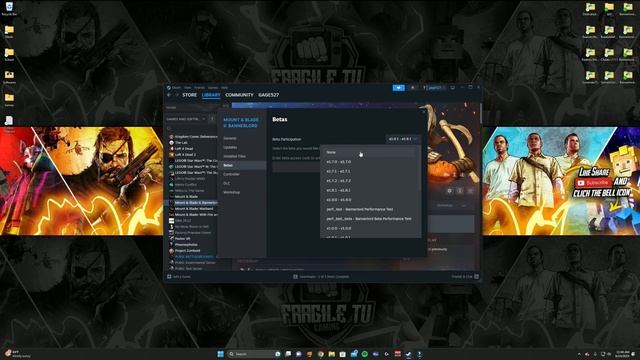This screenshot has width=640, height=360.
Task: Click the Steam icon in the taskbar
Action: point(409,354)
